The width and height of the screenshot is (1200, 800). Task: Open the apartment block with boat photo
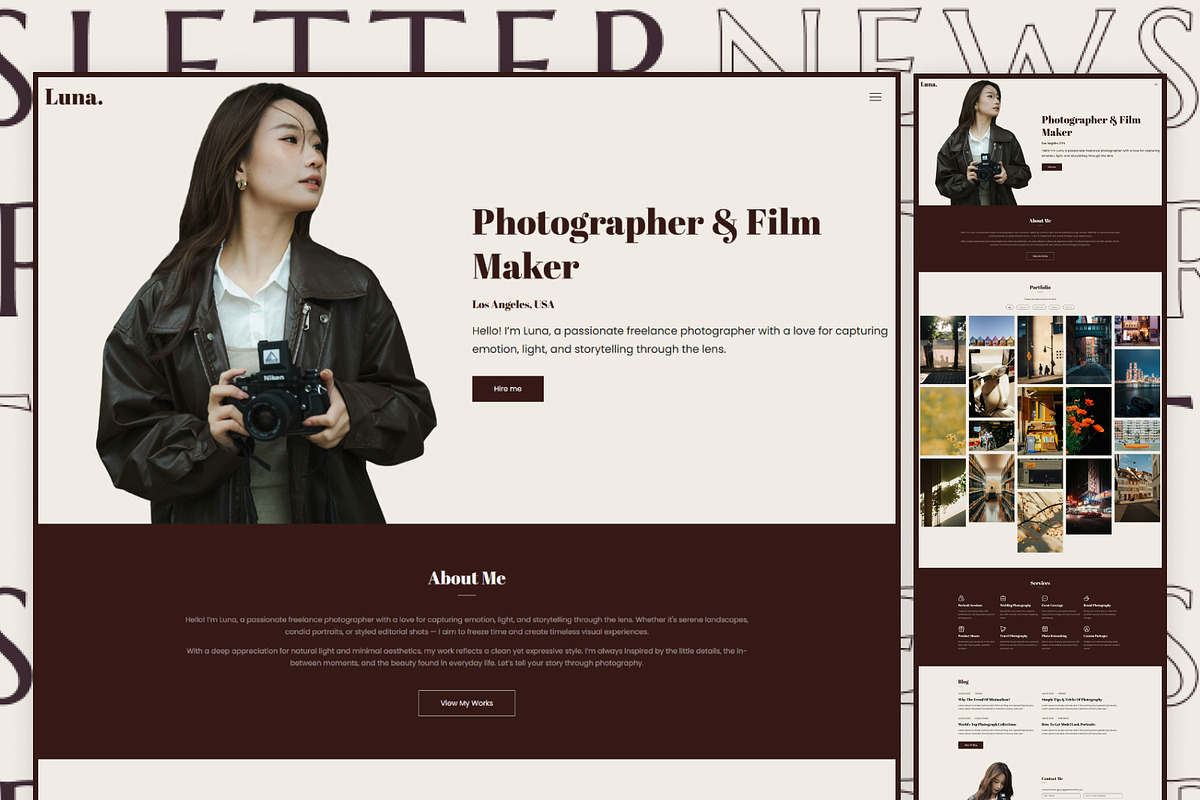click(x=1137, y=436)
